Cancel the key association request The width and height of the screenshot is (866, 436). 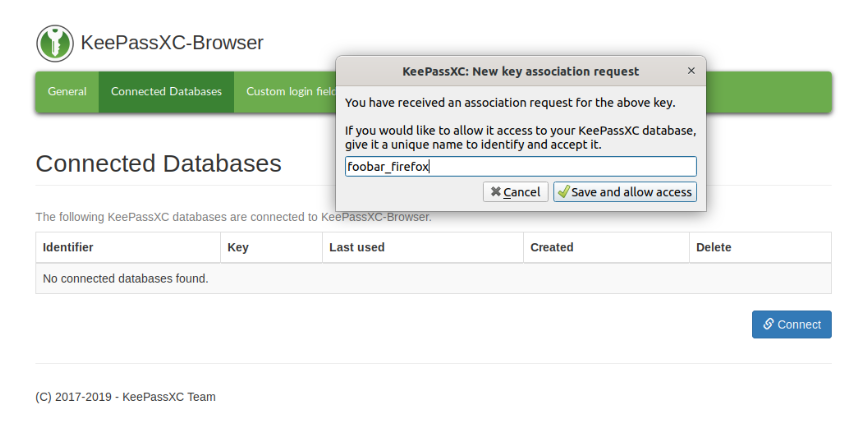point(515,192)
